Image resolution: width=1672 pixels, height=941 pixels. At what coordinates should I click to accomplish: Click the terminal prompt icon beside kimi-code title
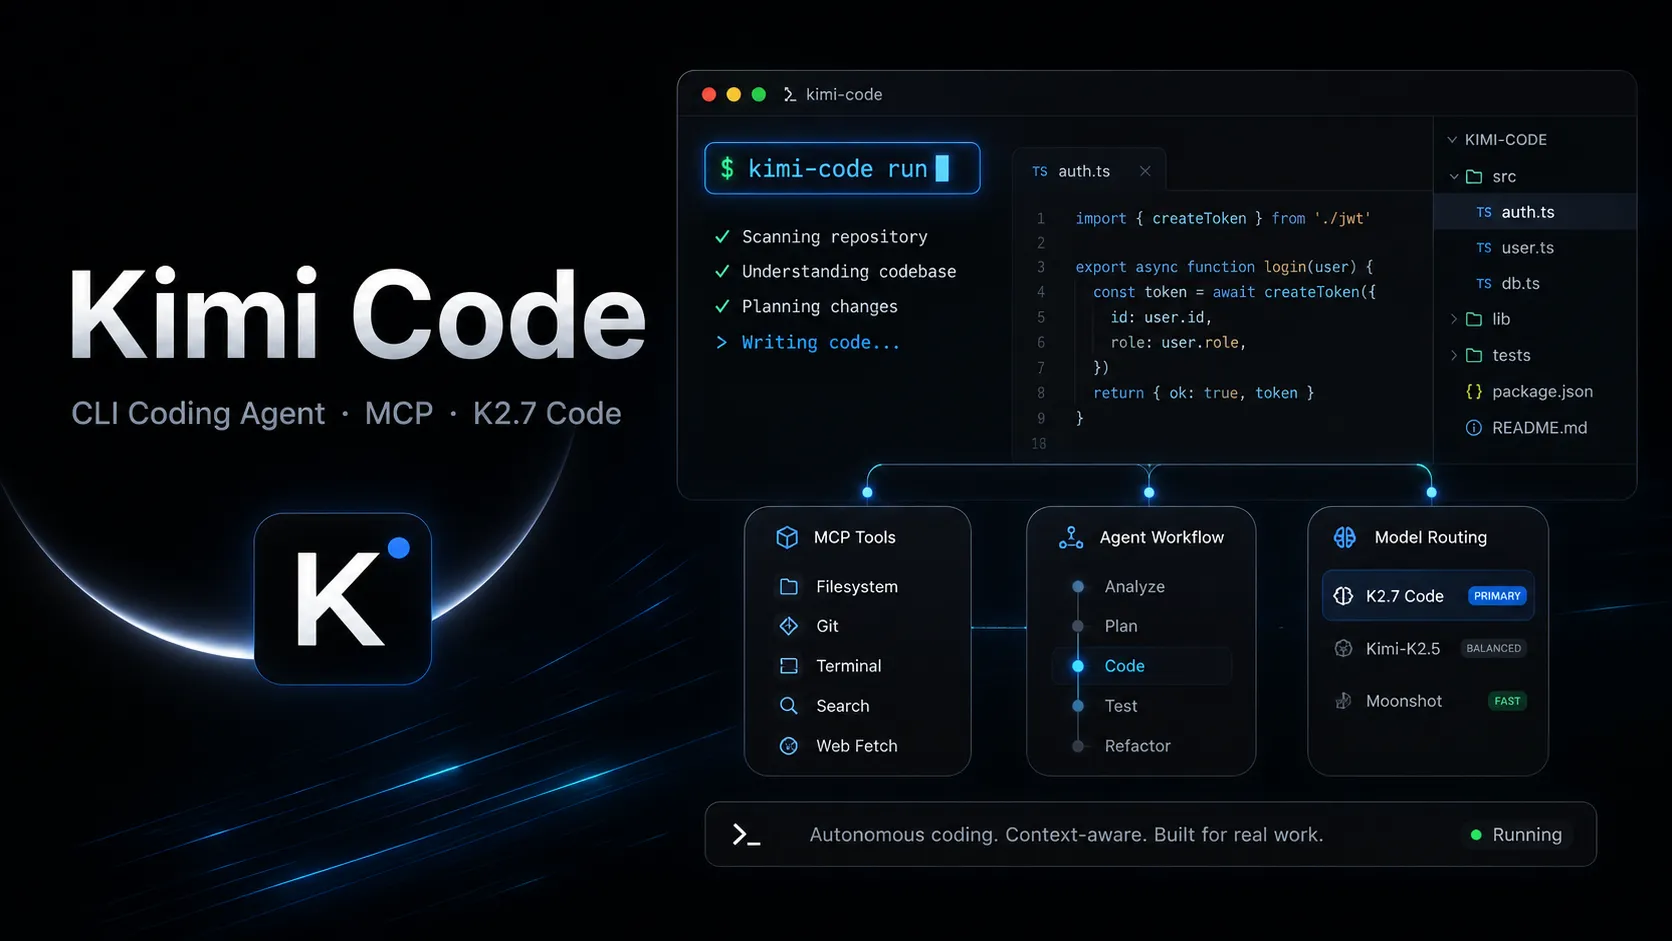click(790, 94)
